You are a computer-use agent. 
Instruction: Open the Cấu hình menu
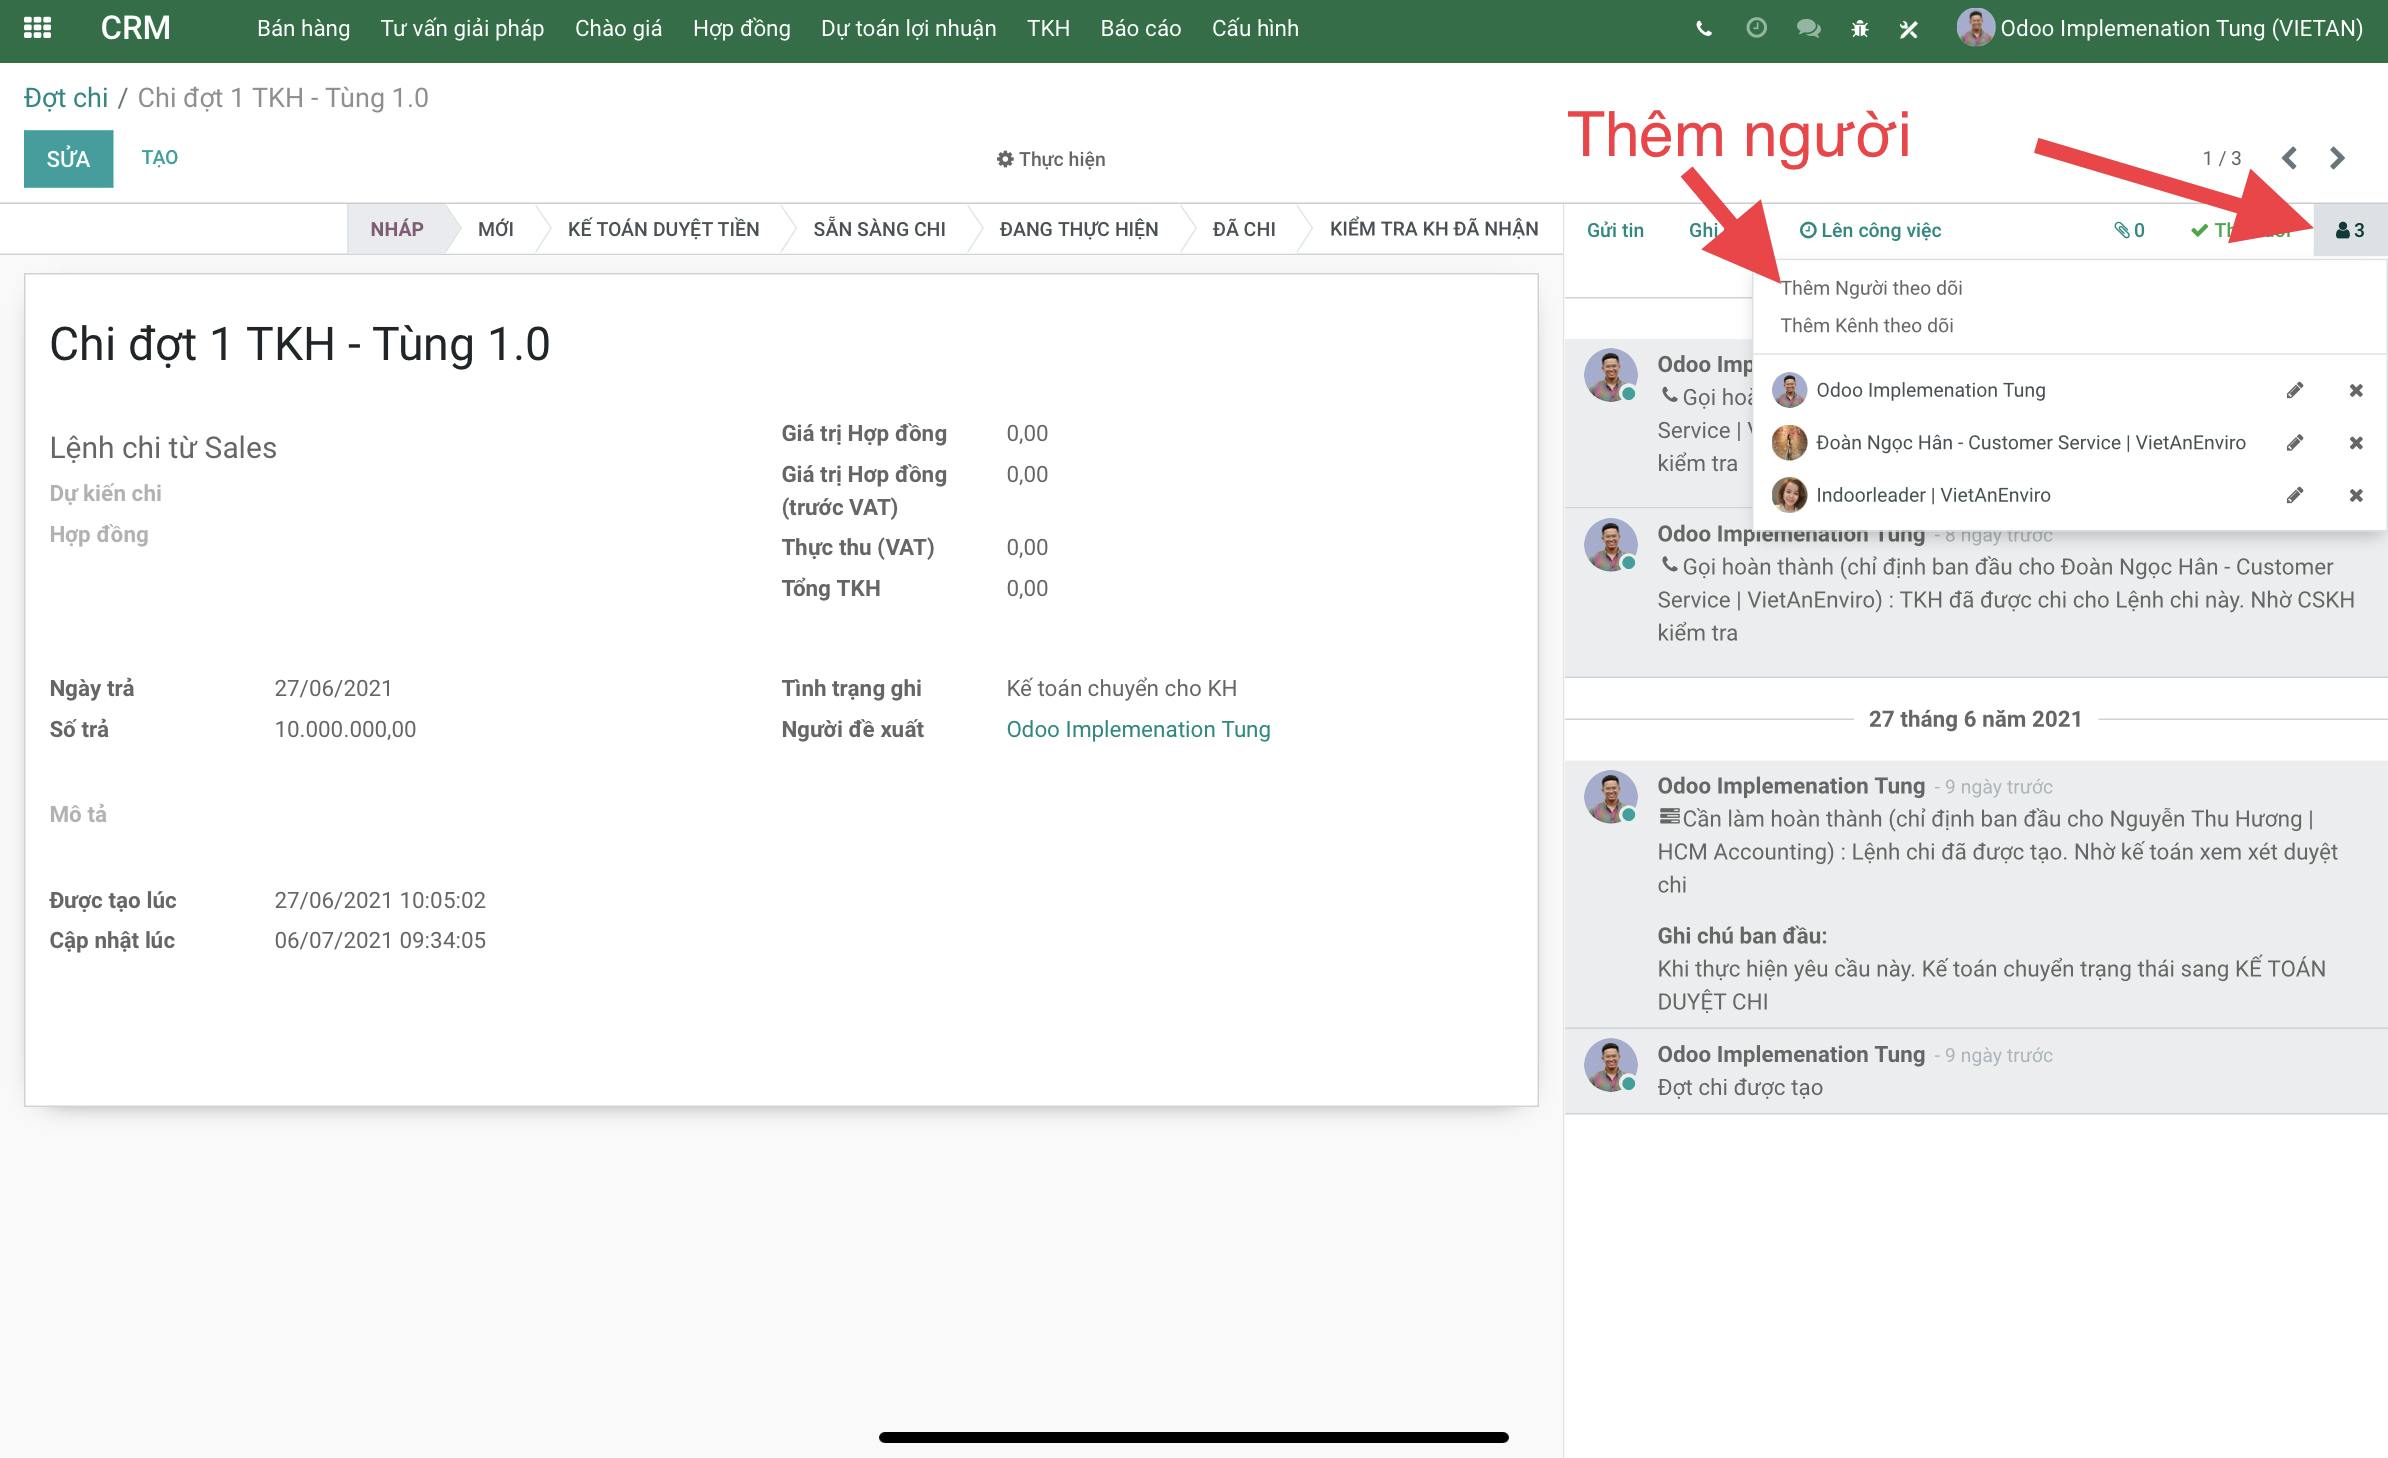pyautogui.click(x=1255, y=28)
